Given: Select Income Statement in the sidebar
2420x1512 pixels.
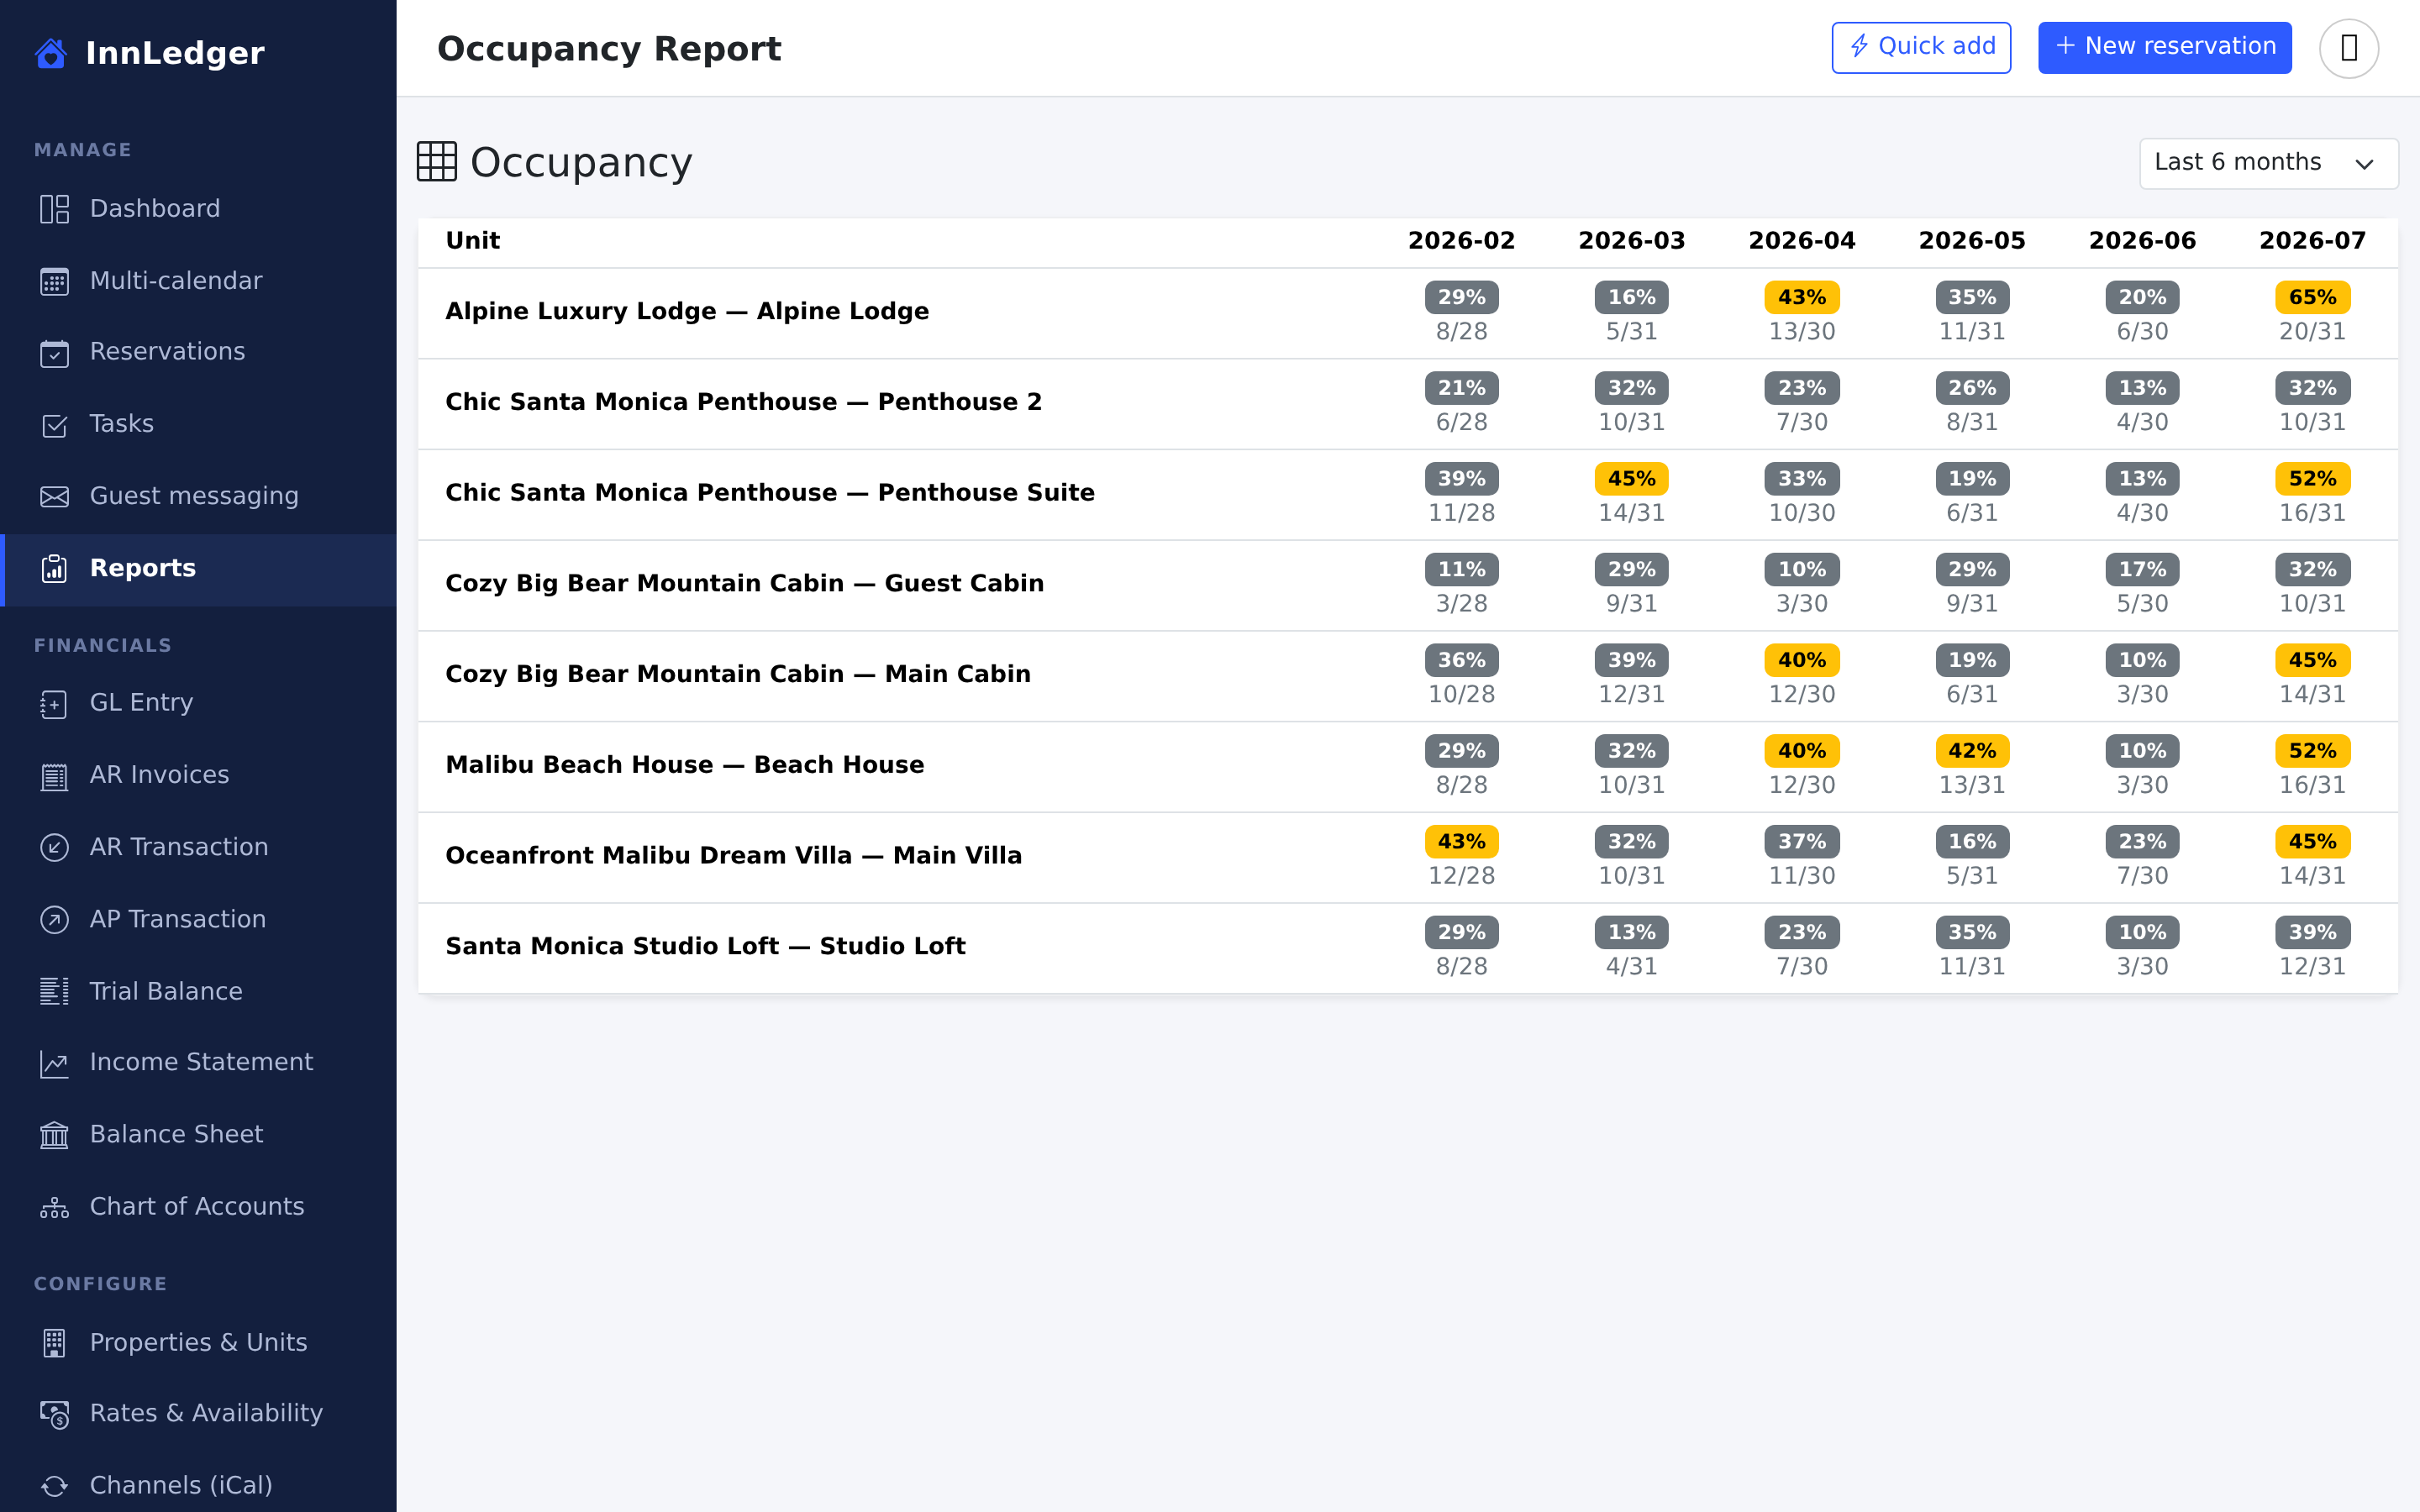Looking at the screenshot, I should (198, 1063).
